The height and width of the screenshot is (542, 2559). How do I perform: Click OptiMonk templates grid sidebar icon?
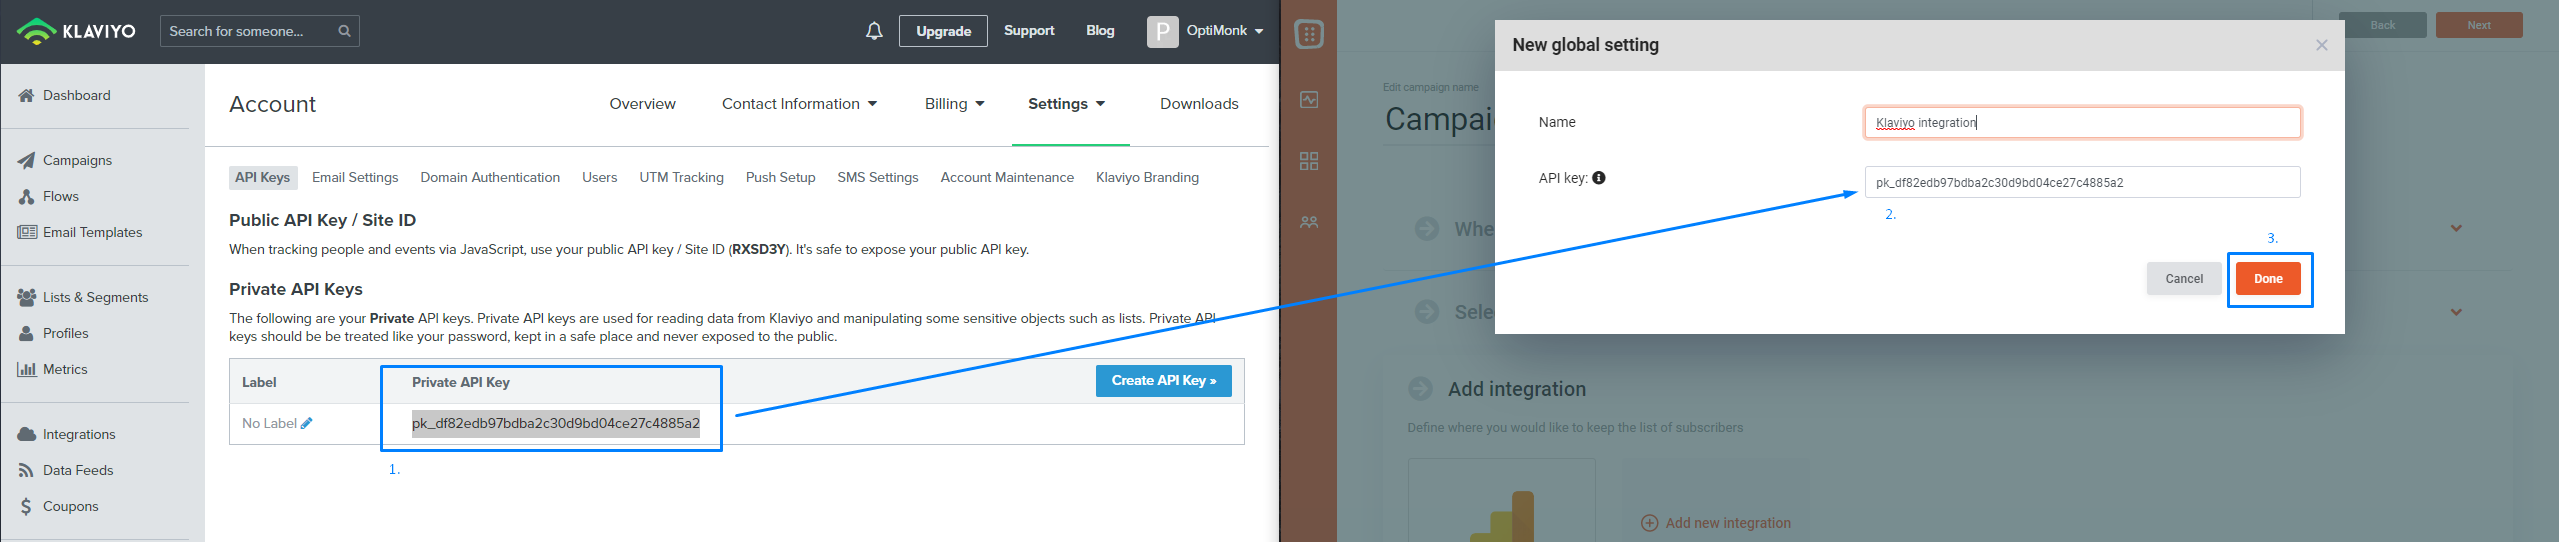click(1309, 161)
